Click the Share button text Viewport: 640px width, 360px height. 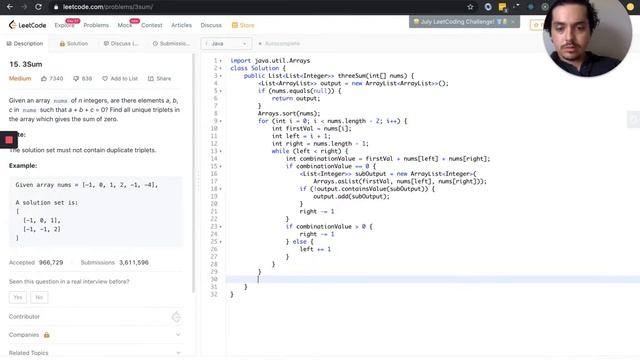[164, 78]
